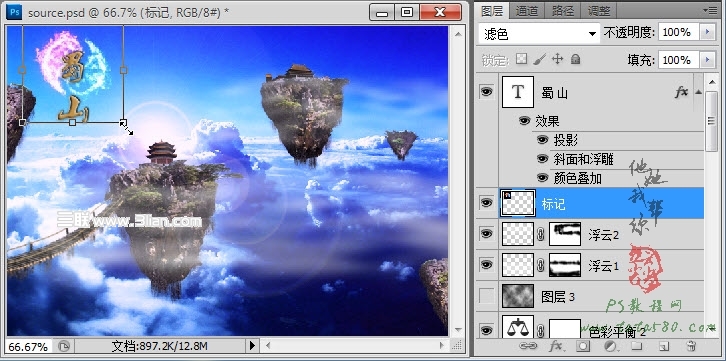Click the 颜色叠加 effect name

(578, 178)
